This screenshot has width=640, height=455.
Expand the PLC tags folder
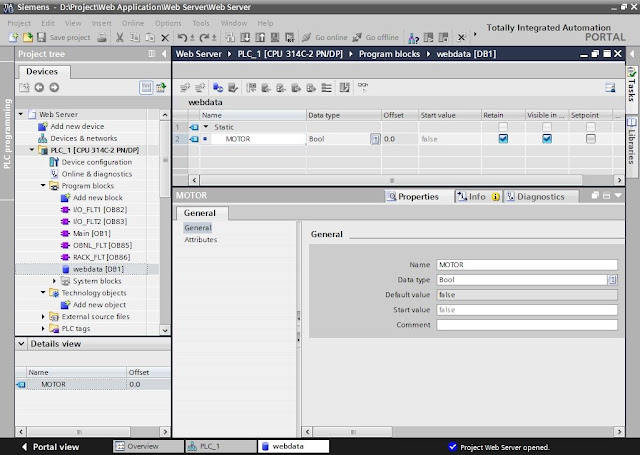[x=43, y=328]
